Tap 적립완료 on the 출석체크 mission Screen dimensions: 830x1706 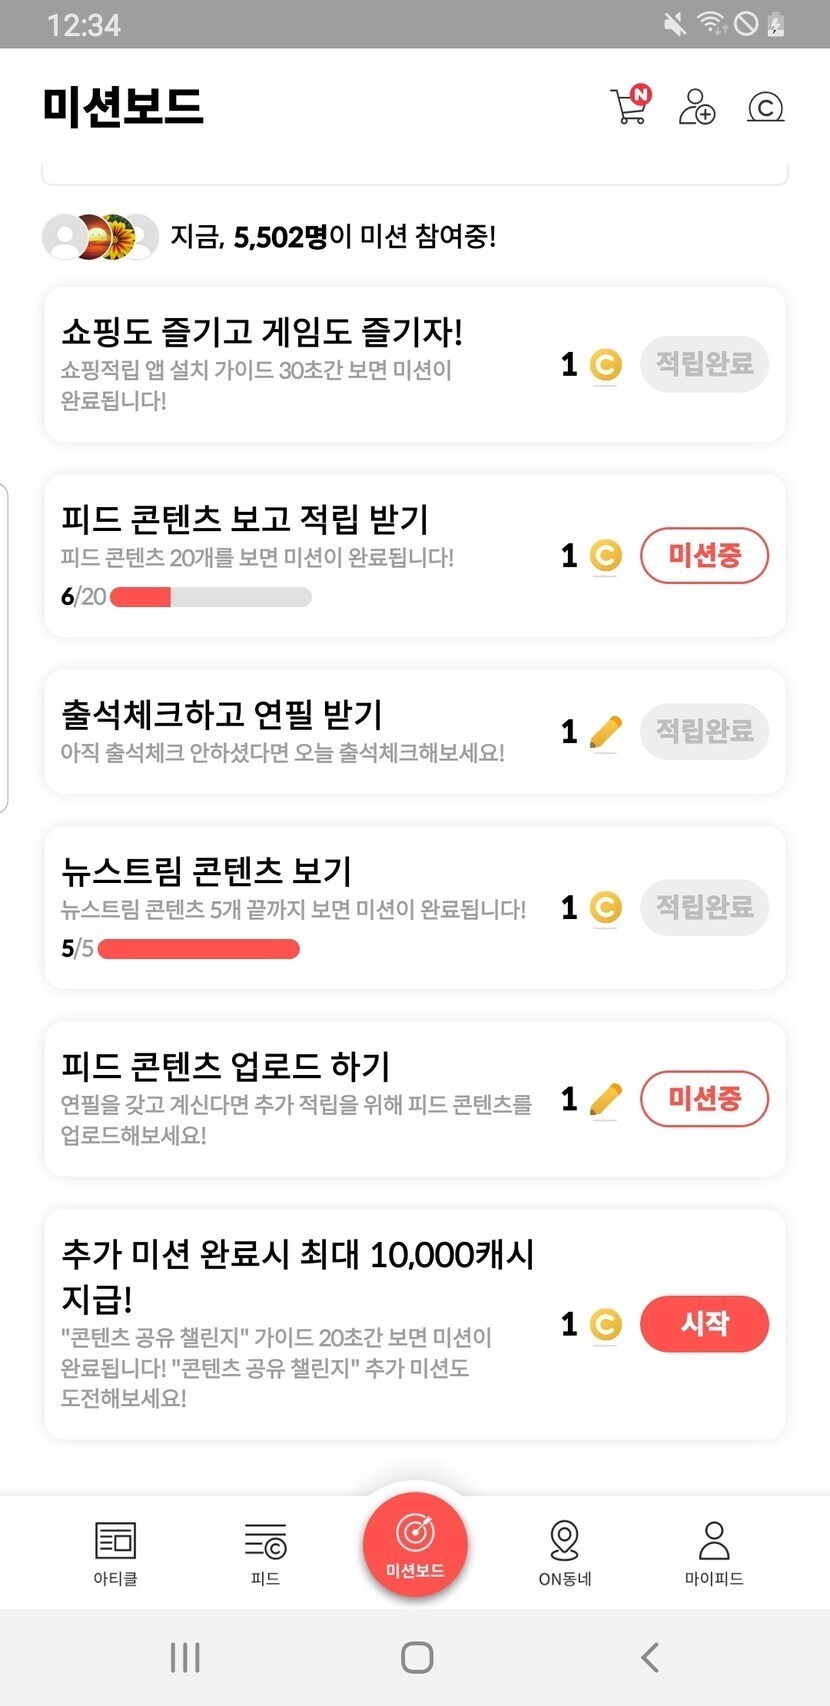click(704, 731)
